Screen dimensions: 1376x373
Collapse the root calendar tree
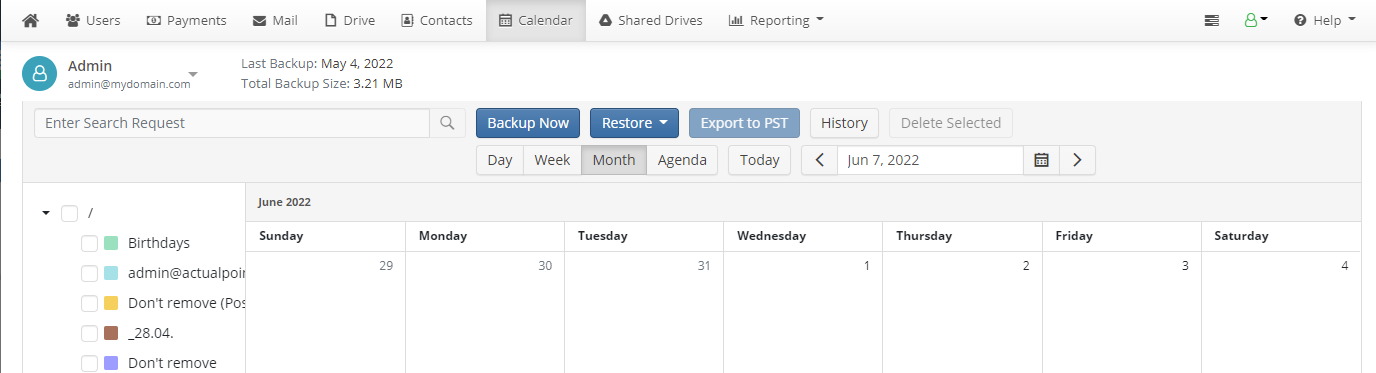[46, 213]
